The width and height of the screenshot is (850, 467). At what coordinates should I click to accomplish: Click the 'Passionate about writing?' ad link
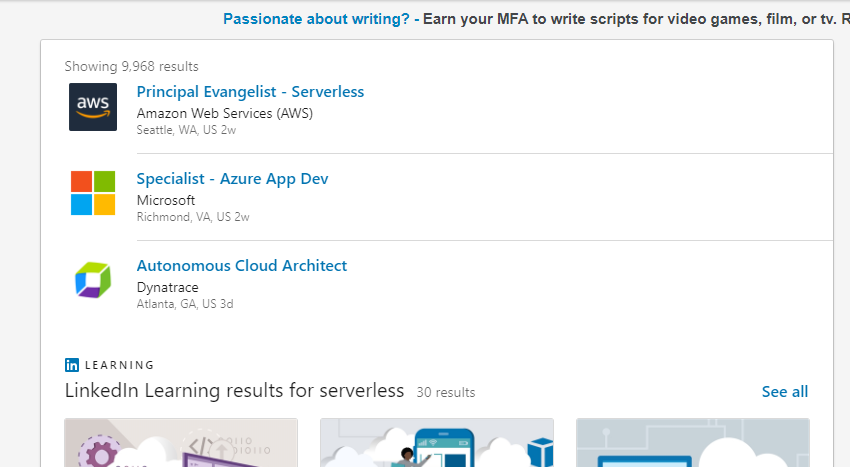tap(315, 19)
